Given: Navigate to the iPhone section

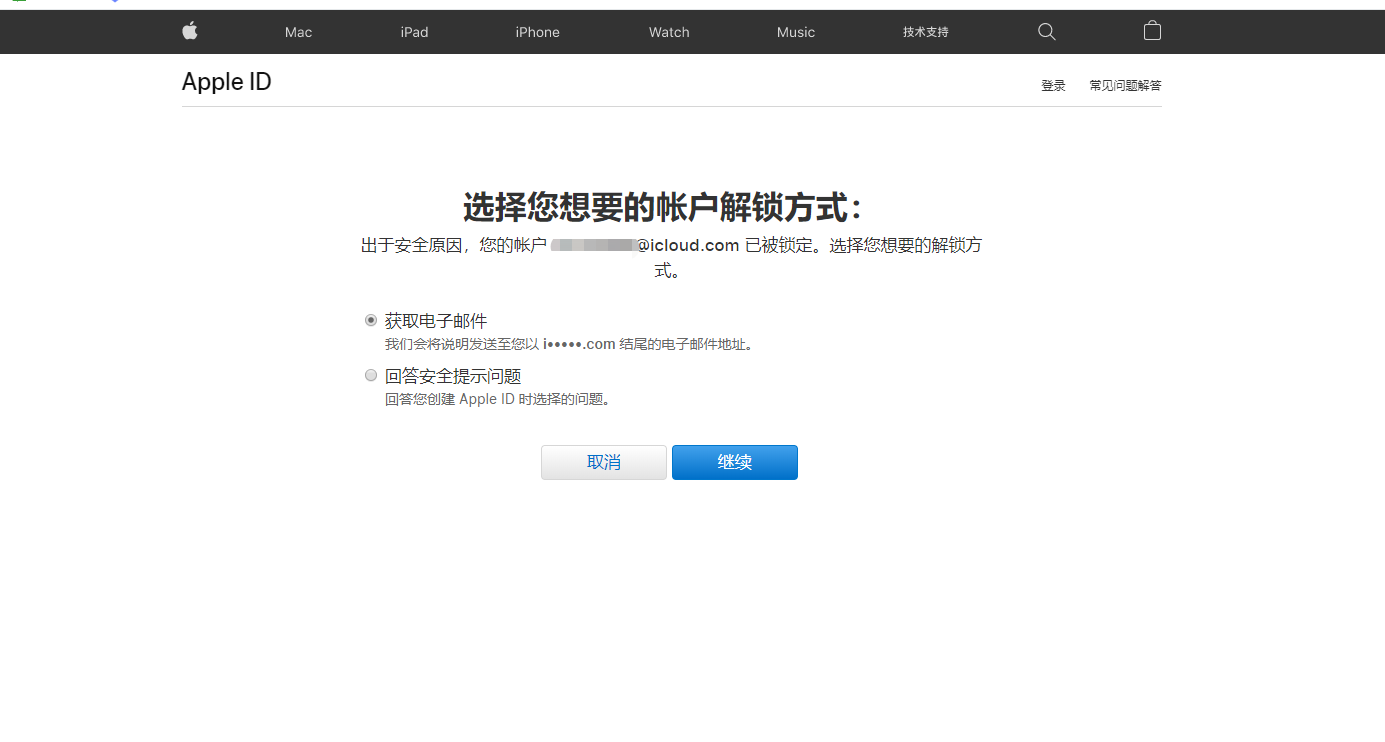Looking at the screenshot, I should (x=537, y=32).
